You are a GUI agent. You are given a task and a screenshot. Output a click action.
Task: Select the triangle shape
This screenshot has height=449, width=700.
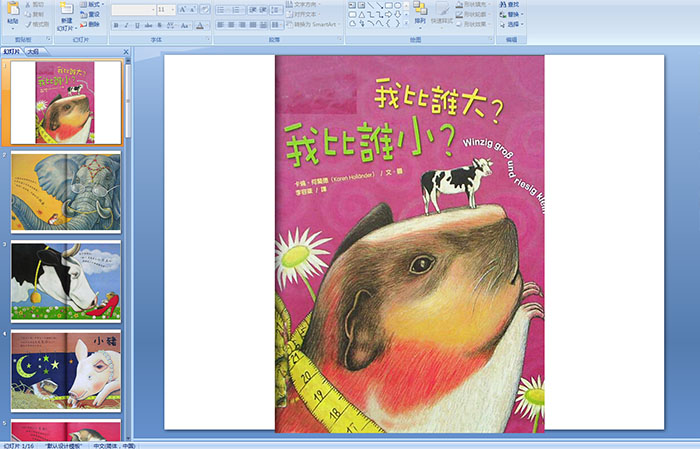click(x=362, y=15)
